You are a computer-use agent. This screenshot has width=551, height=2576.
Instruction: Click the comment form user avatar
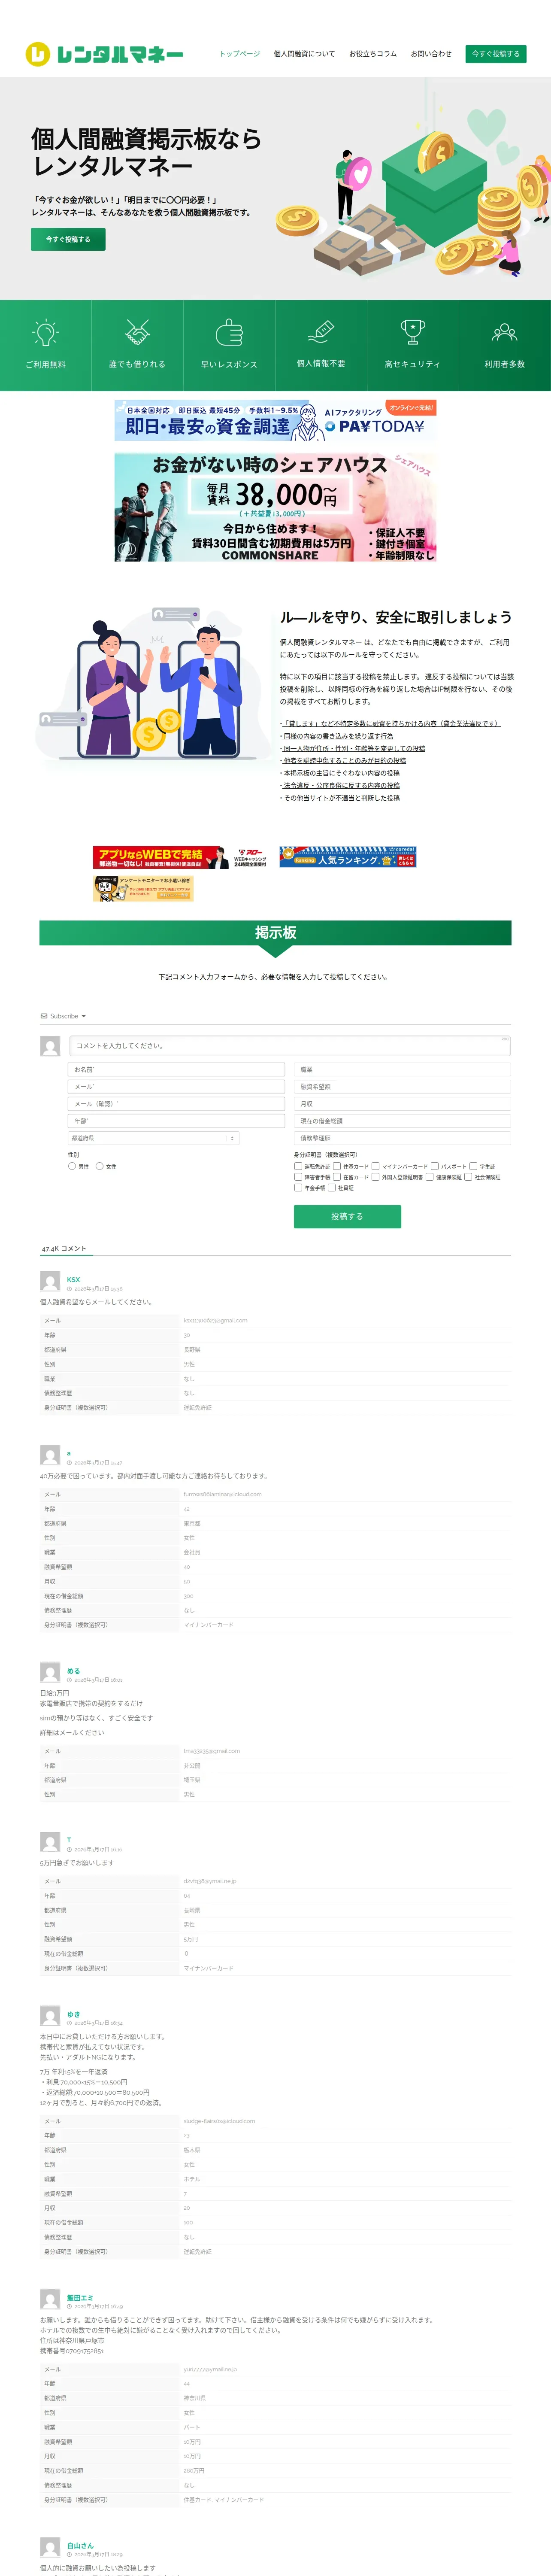(x=50, y=1046)
